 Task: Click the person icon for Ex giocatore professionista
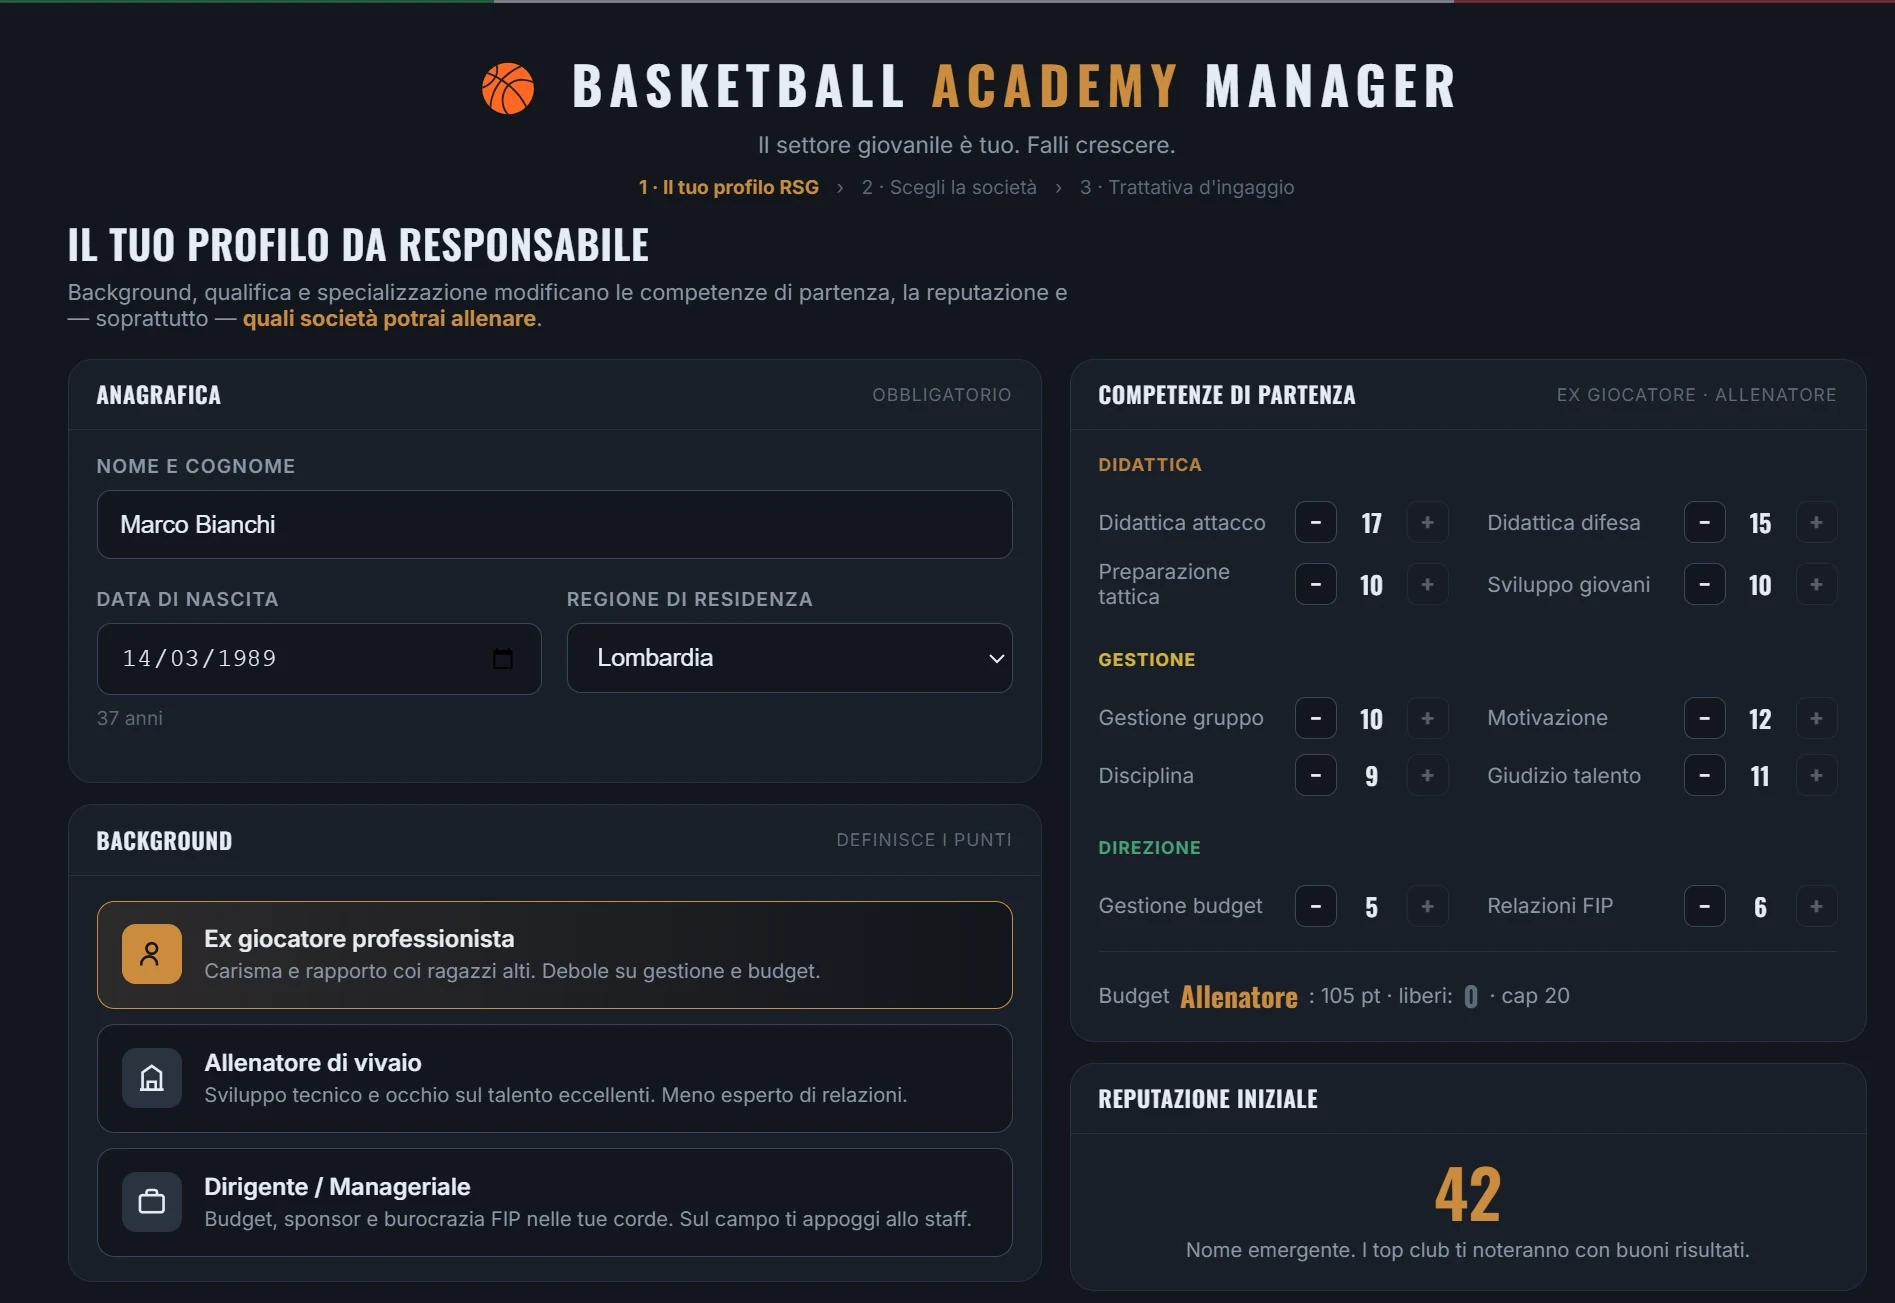(152, 954)
